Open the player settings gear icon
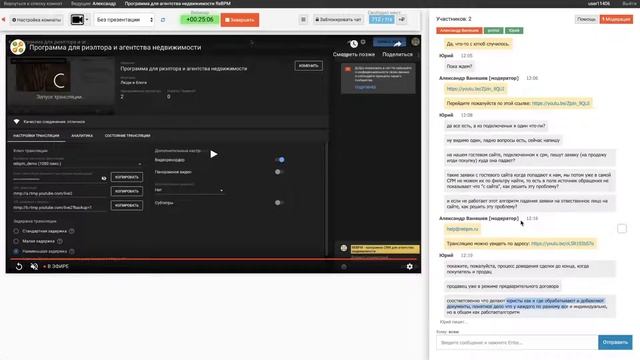This screenshot has height=360, width=640. point(409,267)
